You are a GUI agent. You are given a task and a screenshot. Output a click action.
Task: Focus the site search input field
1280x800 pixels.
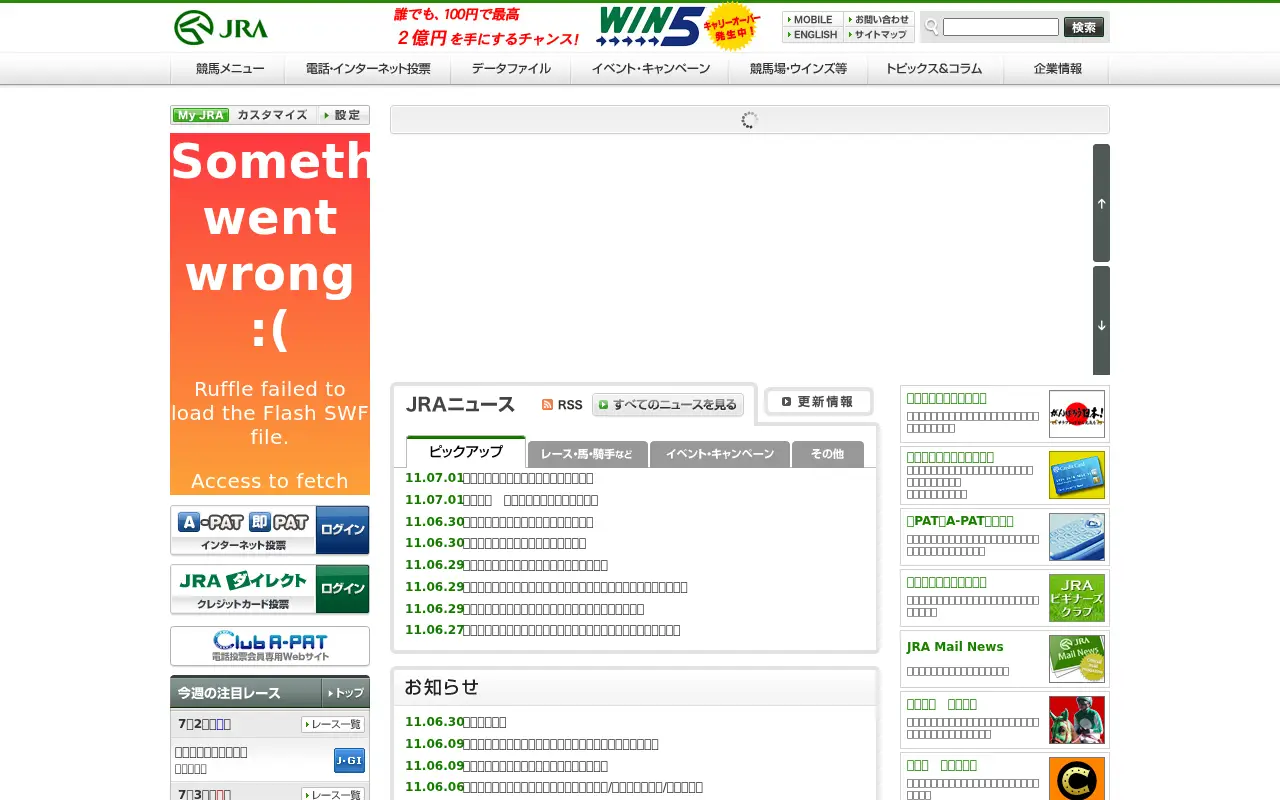[1000, 27]
